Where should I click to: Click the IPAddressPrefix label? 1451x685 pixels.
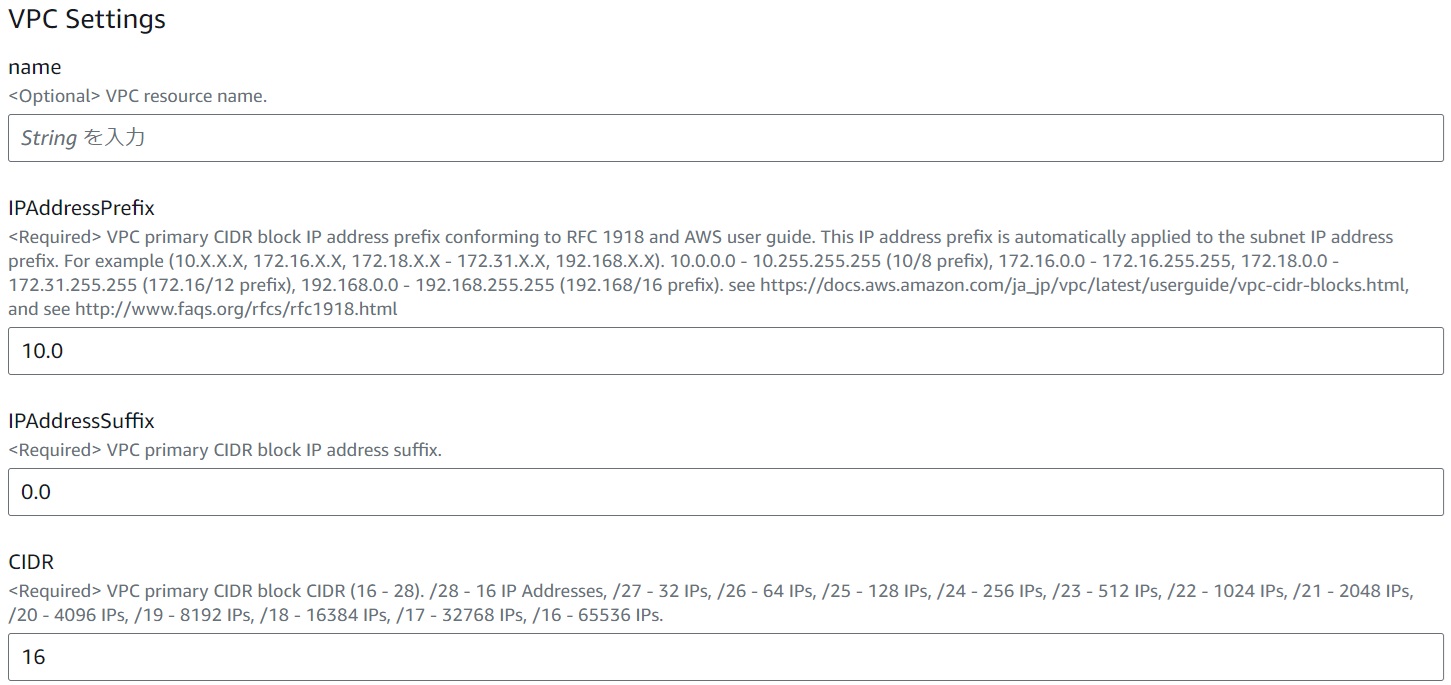point(81,208)
